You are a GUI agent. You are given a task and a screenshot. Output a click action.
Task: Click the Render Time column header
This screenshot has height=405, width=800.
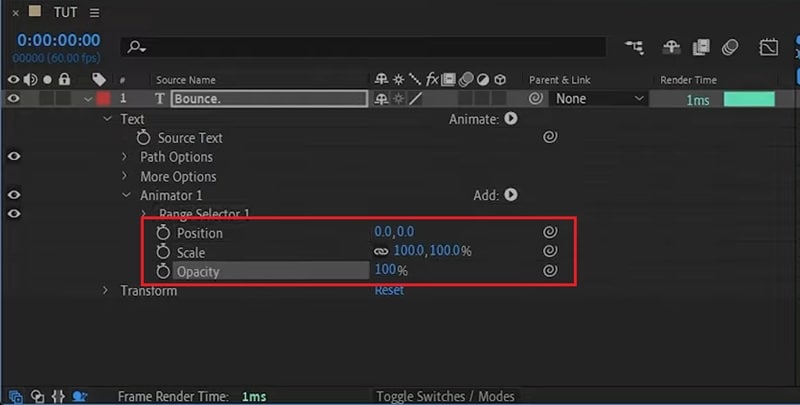click(688, 80)
